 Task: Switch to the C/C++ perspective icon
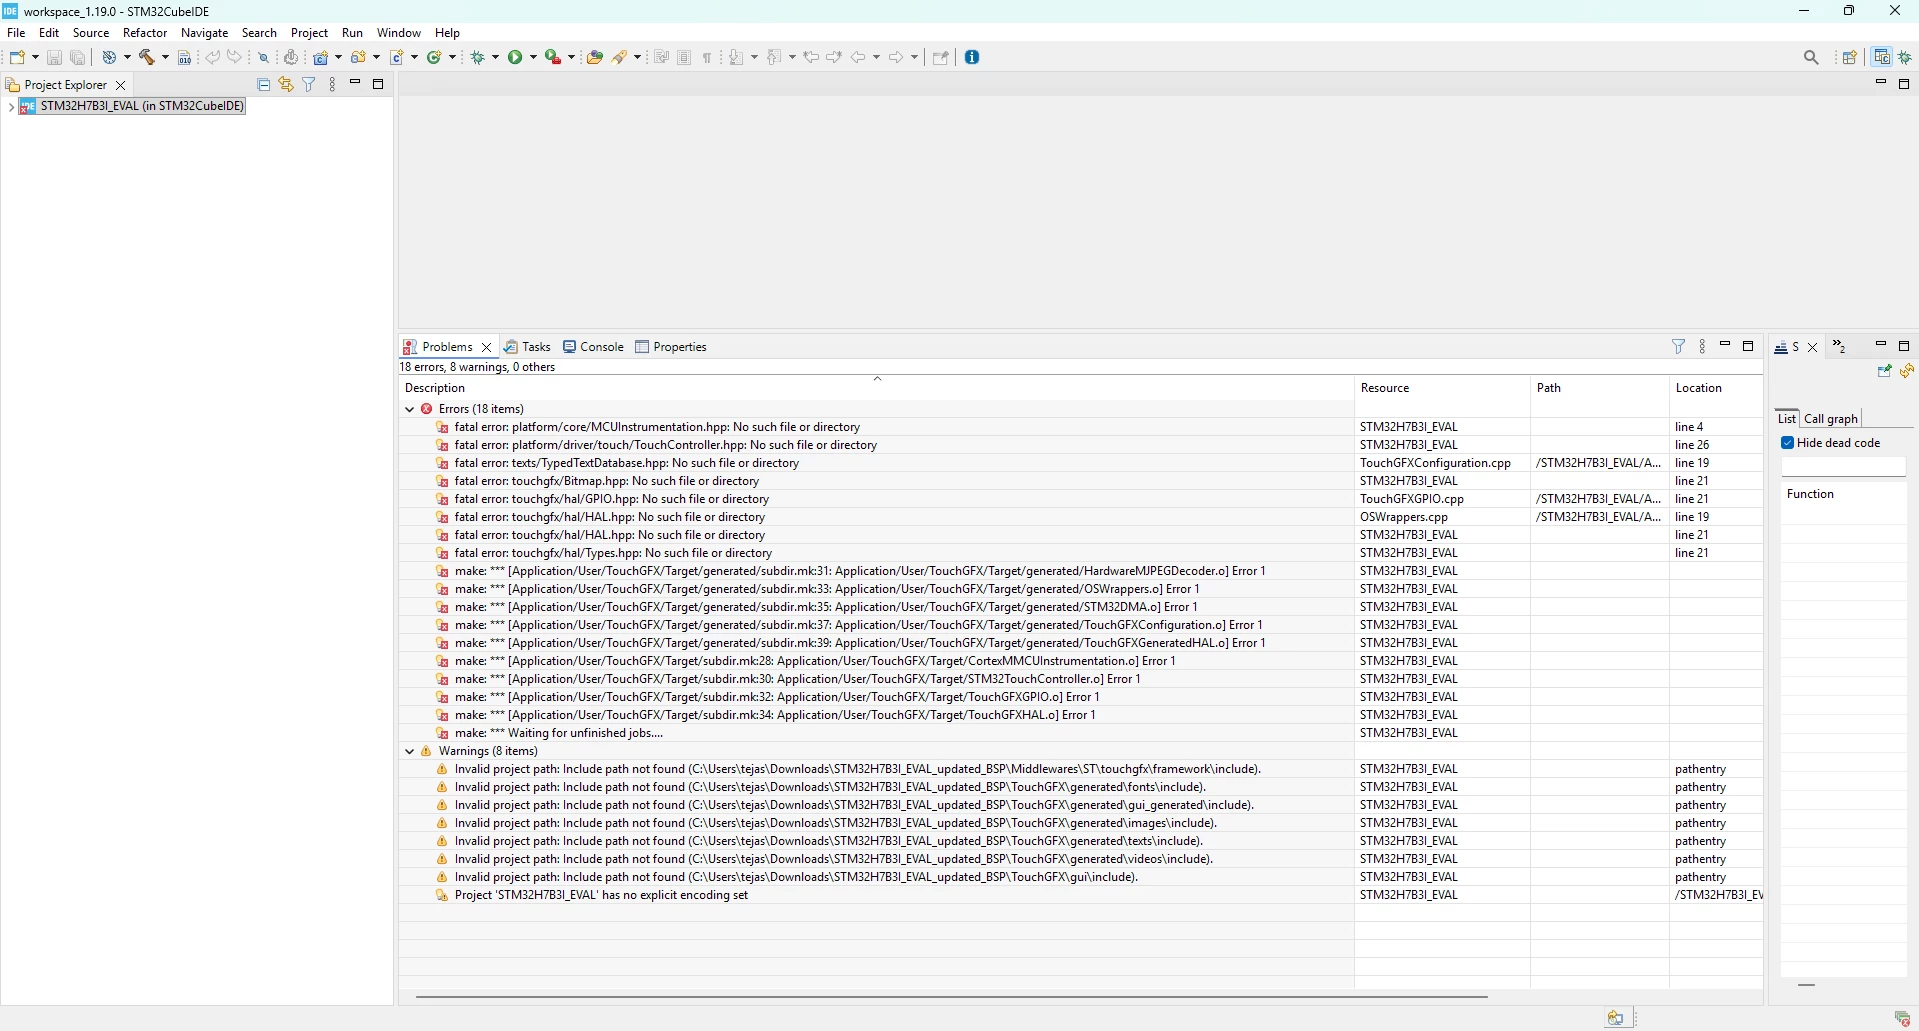click(x=1882, y=58)
